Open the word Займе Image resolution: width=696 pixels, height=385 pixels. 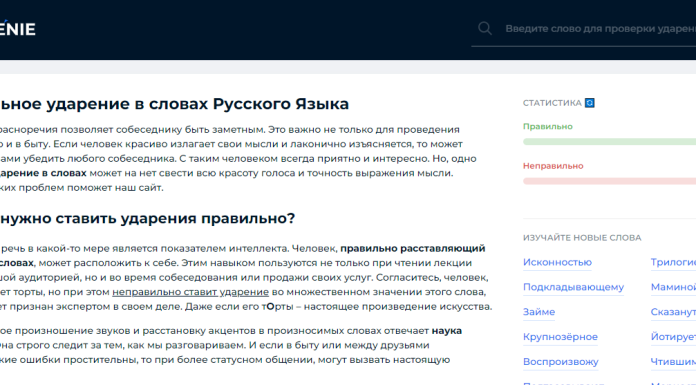539,312
